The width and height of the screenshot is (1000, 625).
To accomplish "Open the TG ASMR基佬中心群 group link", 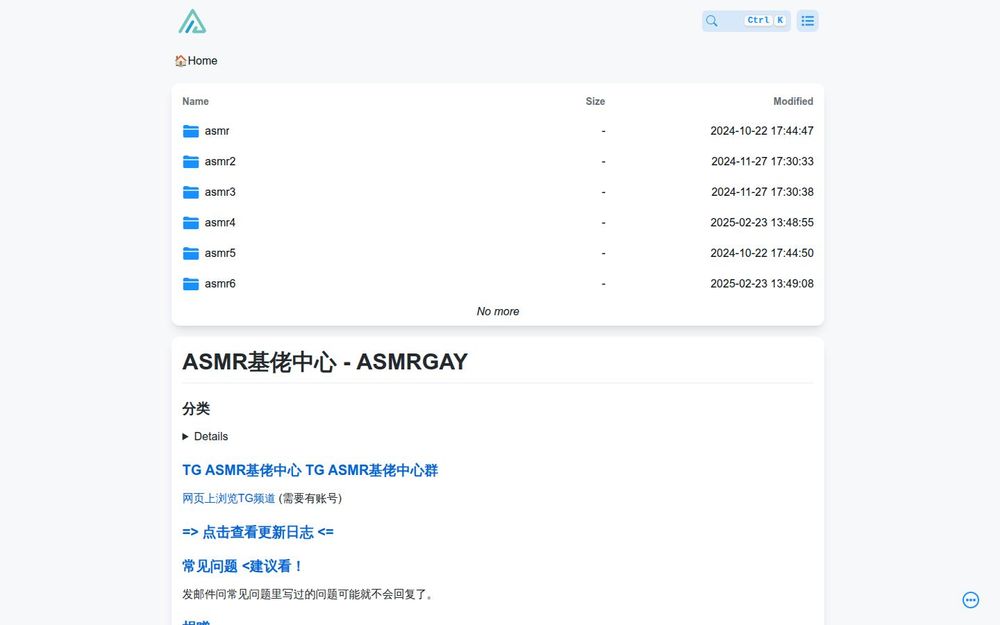I will coord(372,471).
